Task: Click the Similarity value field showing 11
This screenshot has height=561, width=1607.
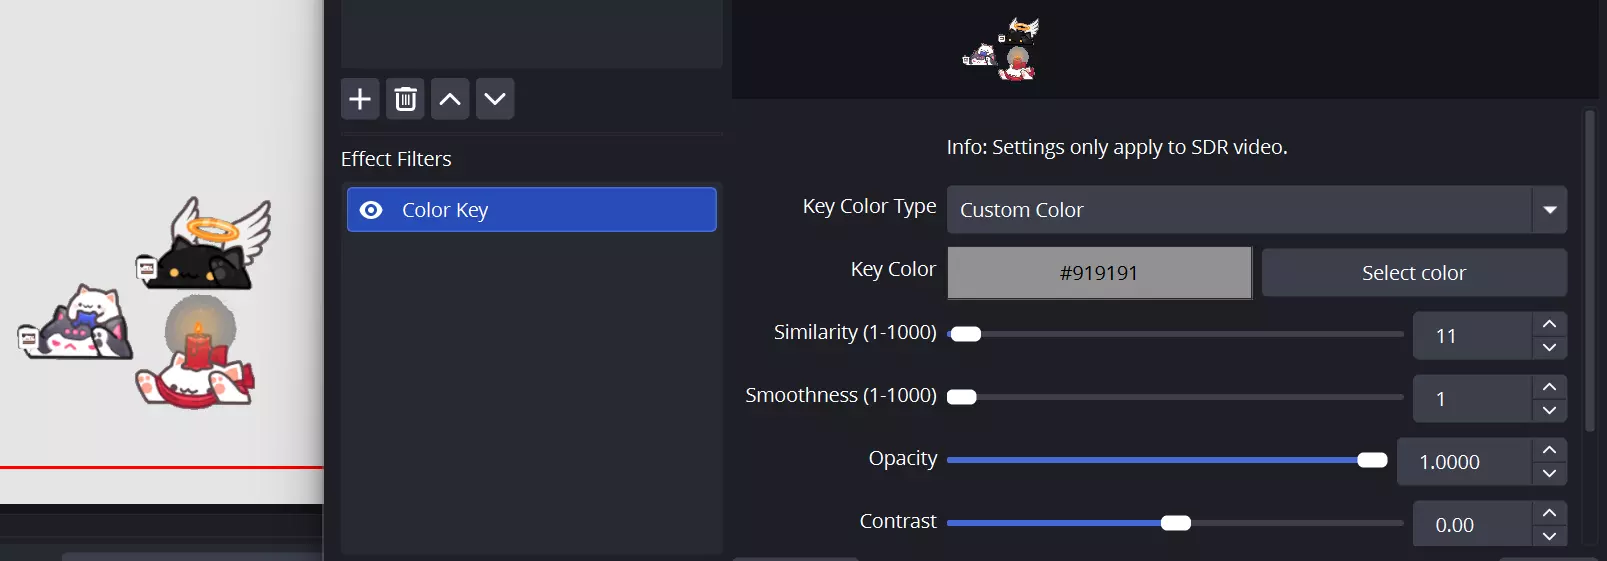Action: click(1472, 336)
